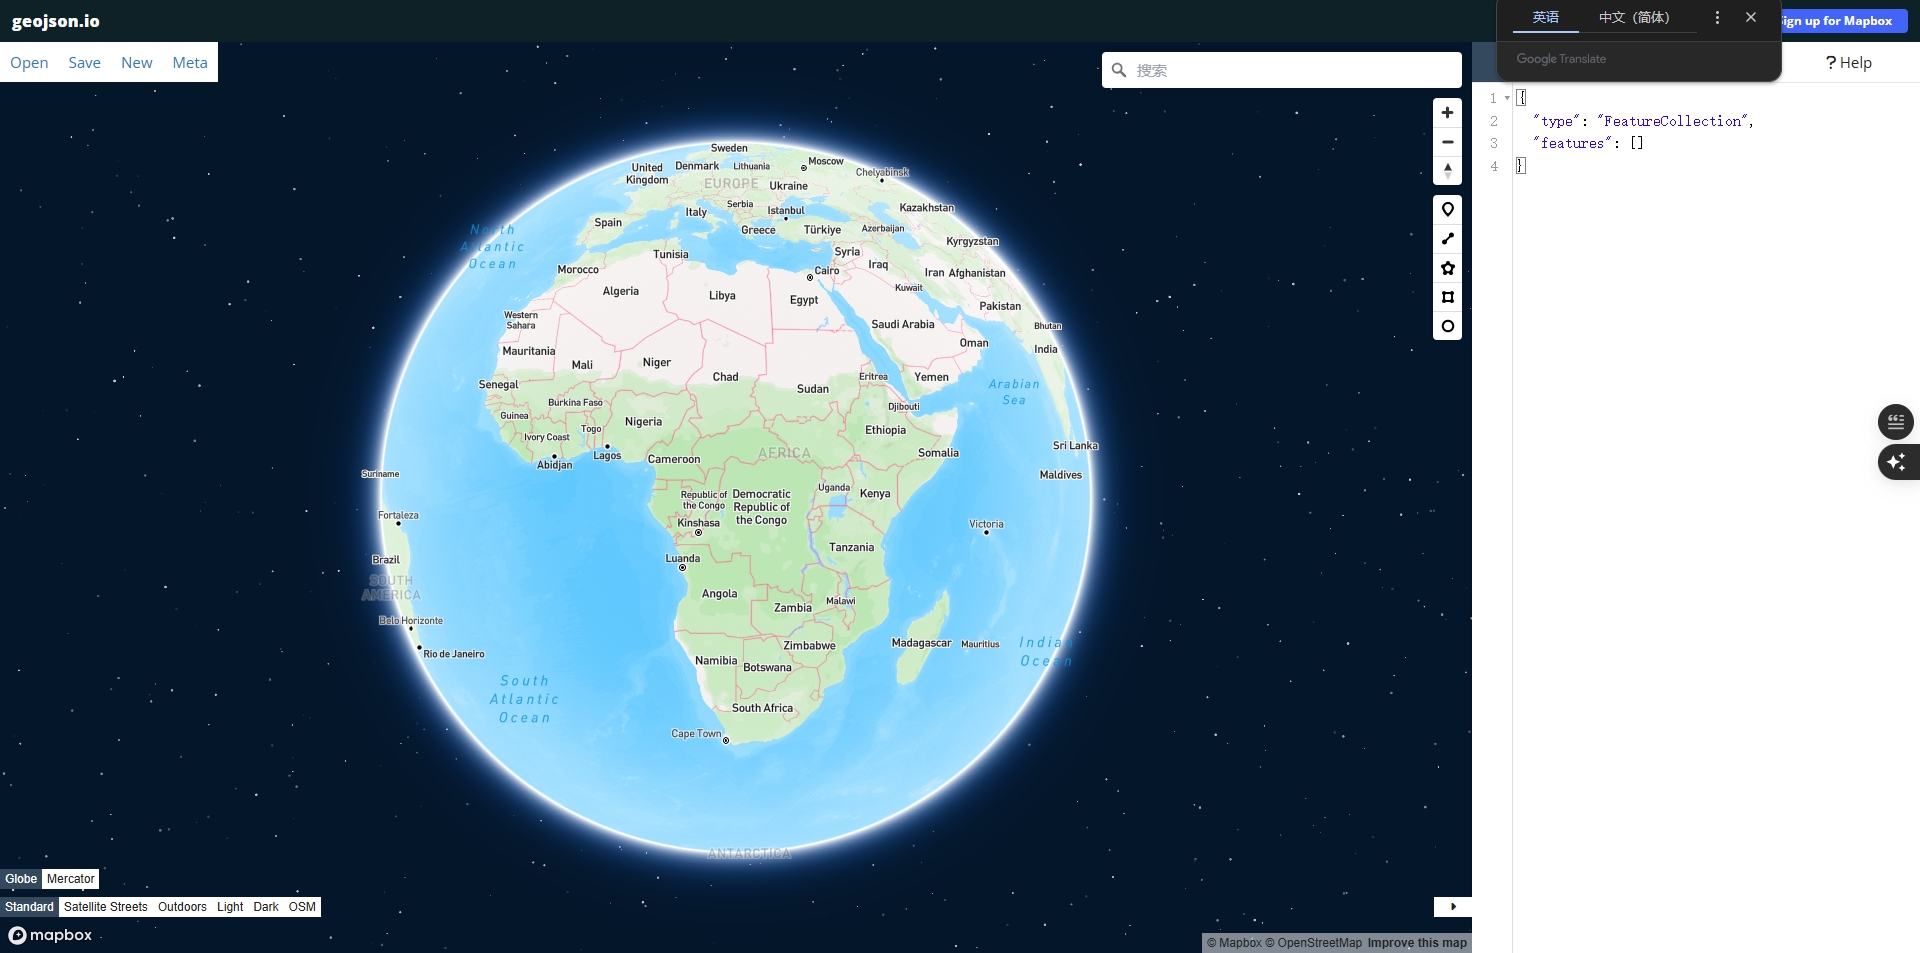
Task: Close the Google Translate popup
Action: 1751,18
